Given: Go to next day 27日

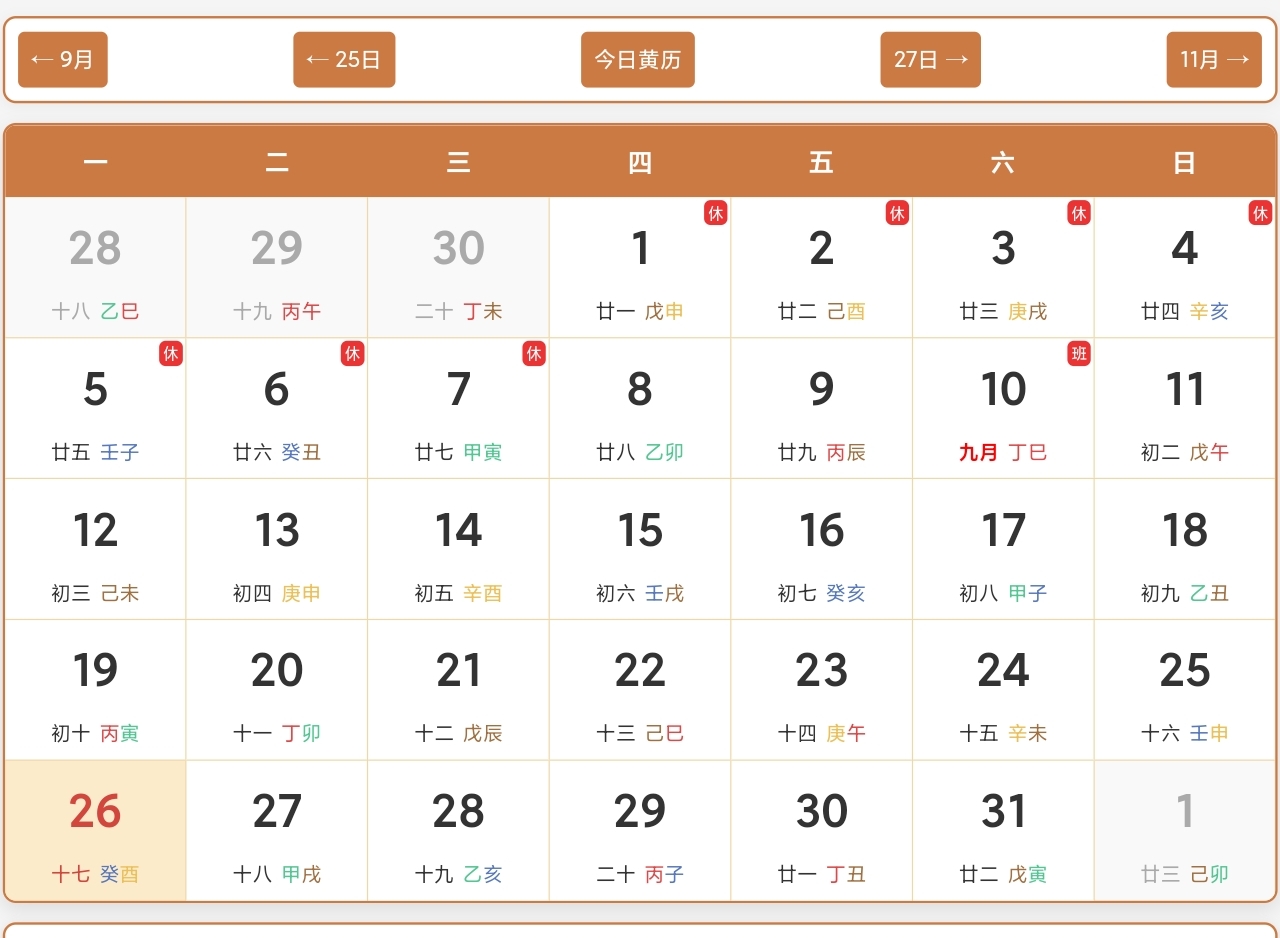Looking at the screenshot, I should click(x=930, y=60).
